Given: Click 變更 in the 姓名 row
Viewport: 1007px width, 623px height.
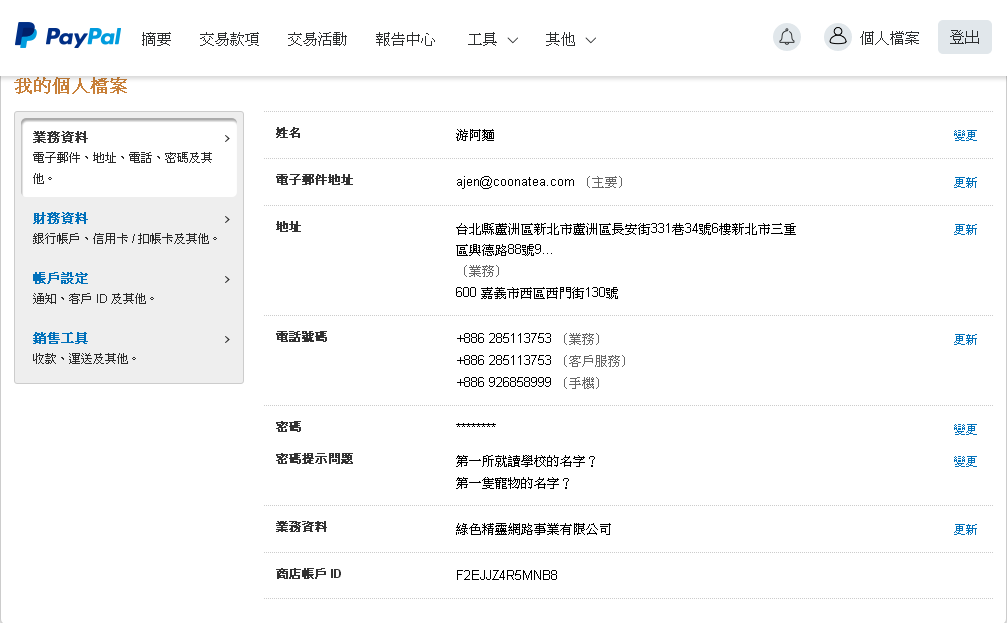Looking at the screenshot, I should click(965, 135).
